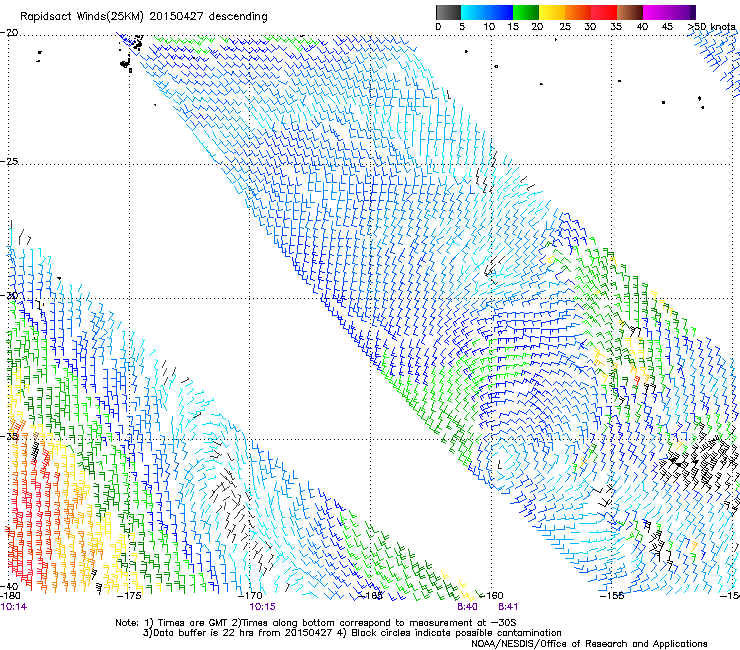The image size is (740, 650).
Task: Select the '-40' latitude axis label
Action: 9,586
